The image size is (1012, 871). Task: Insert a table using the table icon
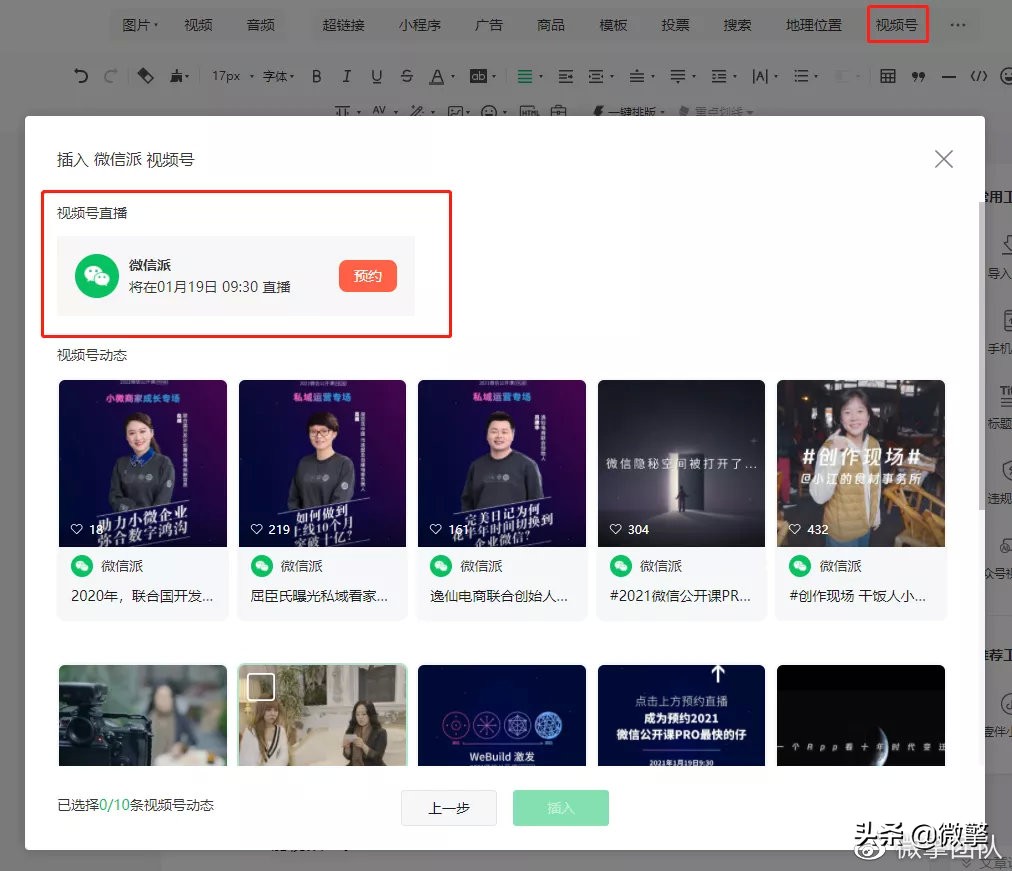887,75
